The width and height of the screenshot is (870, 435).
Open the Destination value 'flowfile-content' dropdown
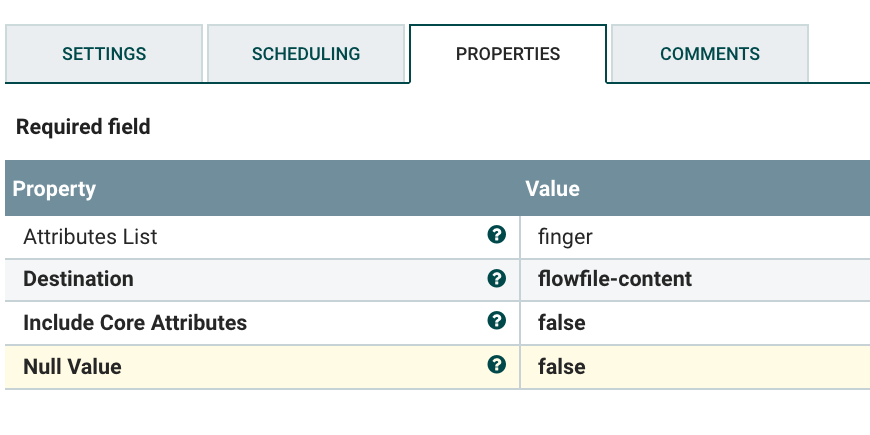point(614,279)
